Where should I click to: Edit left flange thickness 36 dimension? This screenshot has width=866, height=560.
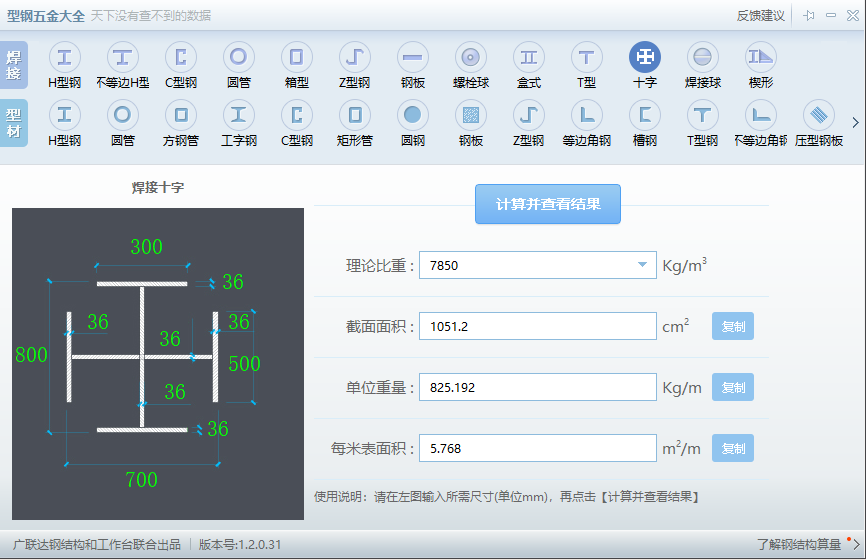click(x=98, y=321)
